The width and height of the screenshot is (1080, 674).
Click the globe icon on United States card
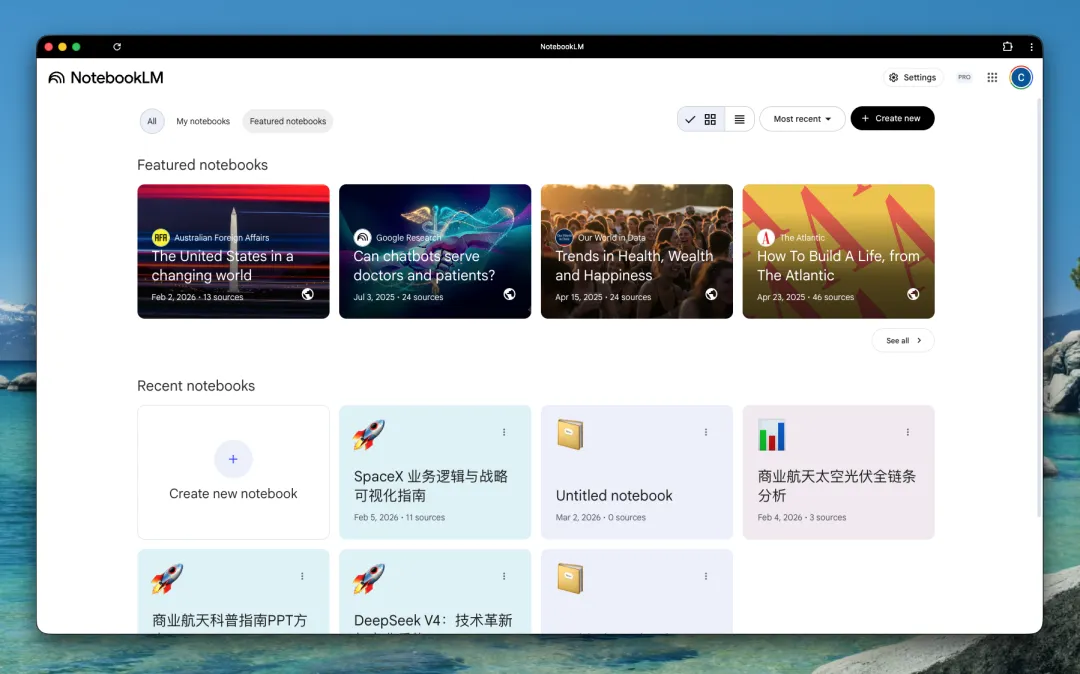point(308,294)
